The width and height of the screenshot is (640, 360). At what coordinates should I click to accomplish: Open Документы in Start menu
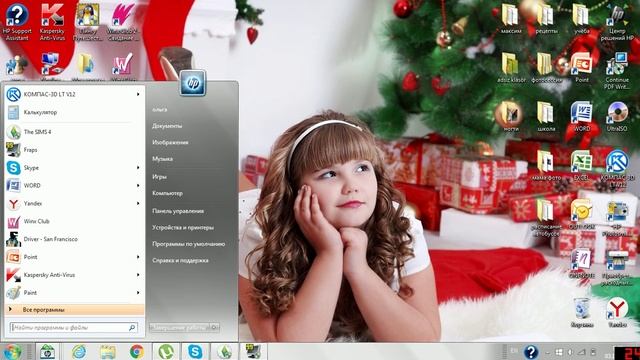(167, 126)
